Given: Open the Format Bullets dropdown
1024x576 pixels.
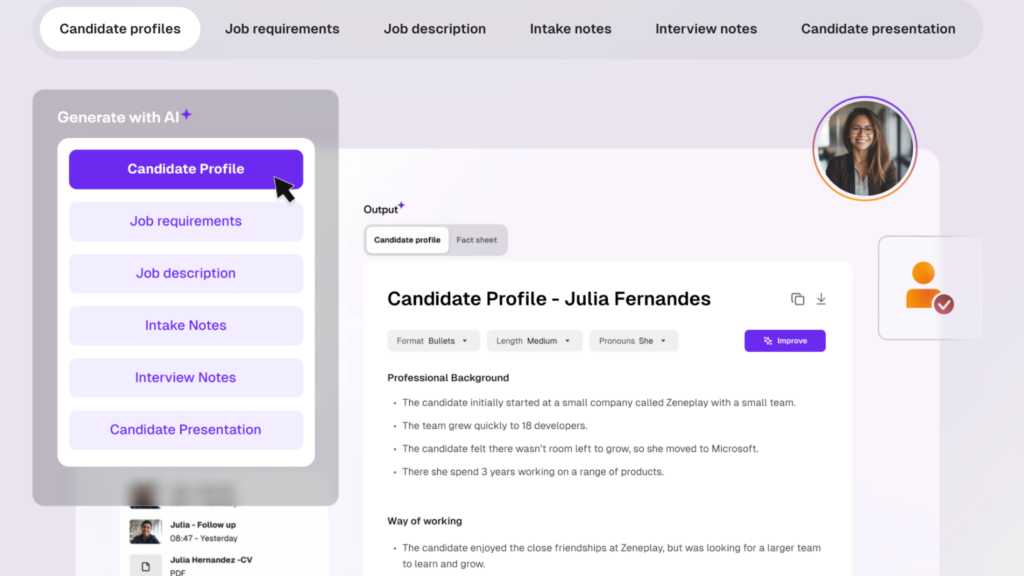Looking at the screenshot, I should coord(433,341).
